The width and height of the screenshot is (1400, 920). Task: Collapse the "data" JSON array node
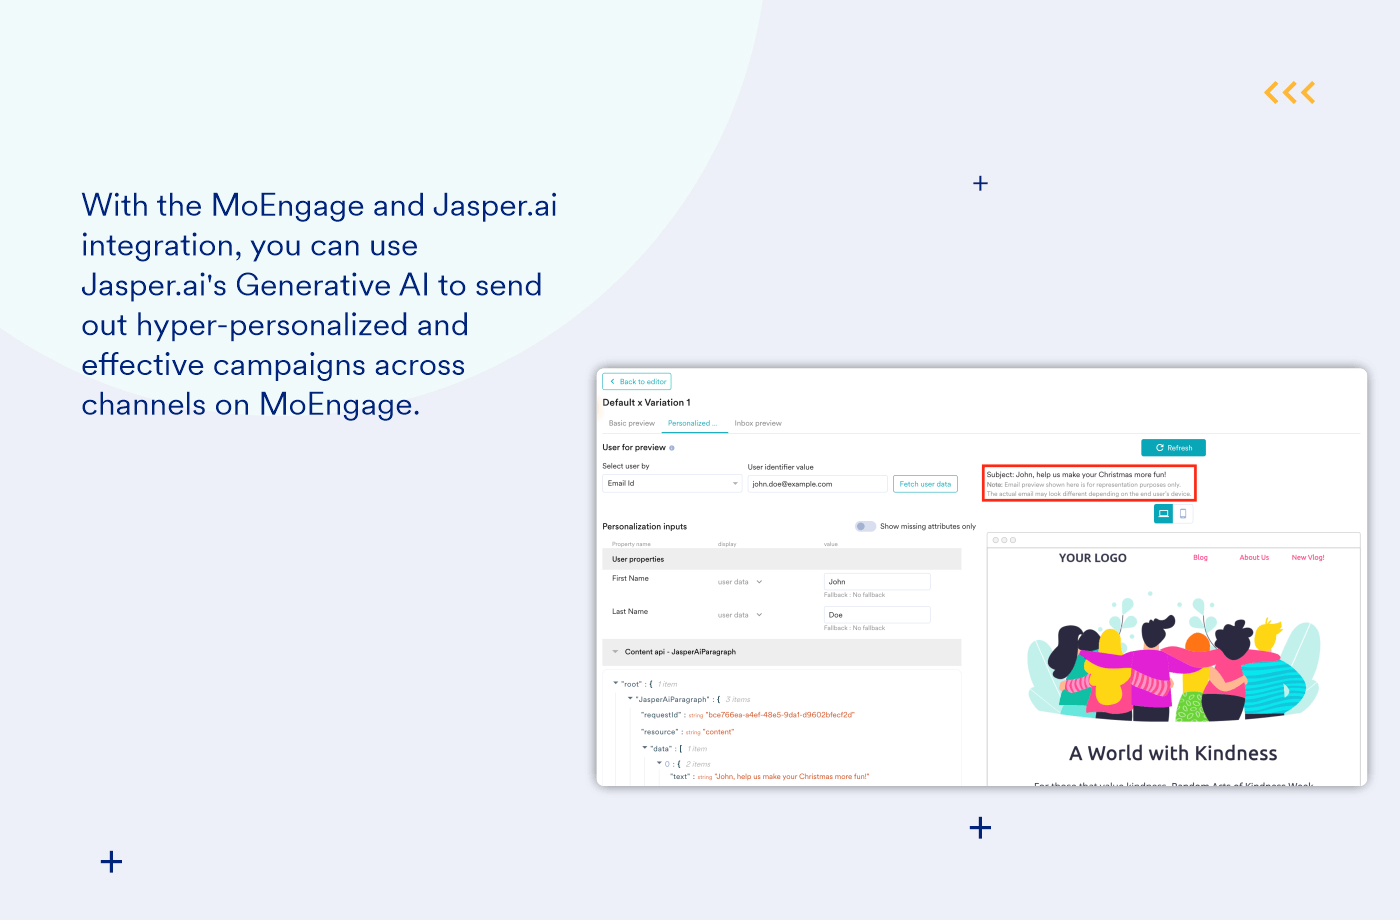645,748
